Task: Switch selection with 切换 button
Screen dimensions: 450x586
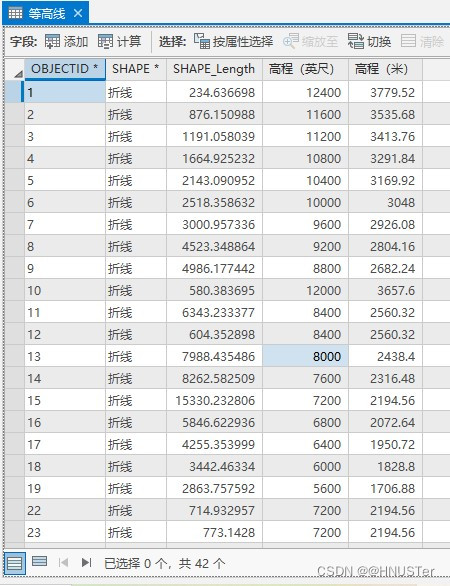Action: click(x=369, y=41)
